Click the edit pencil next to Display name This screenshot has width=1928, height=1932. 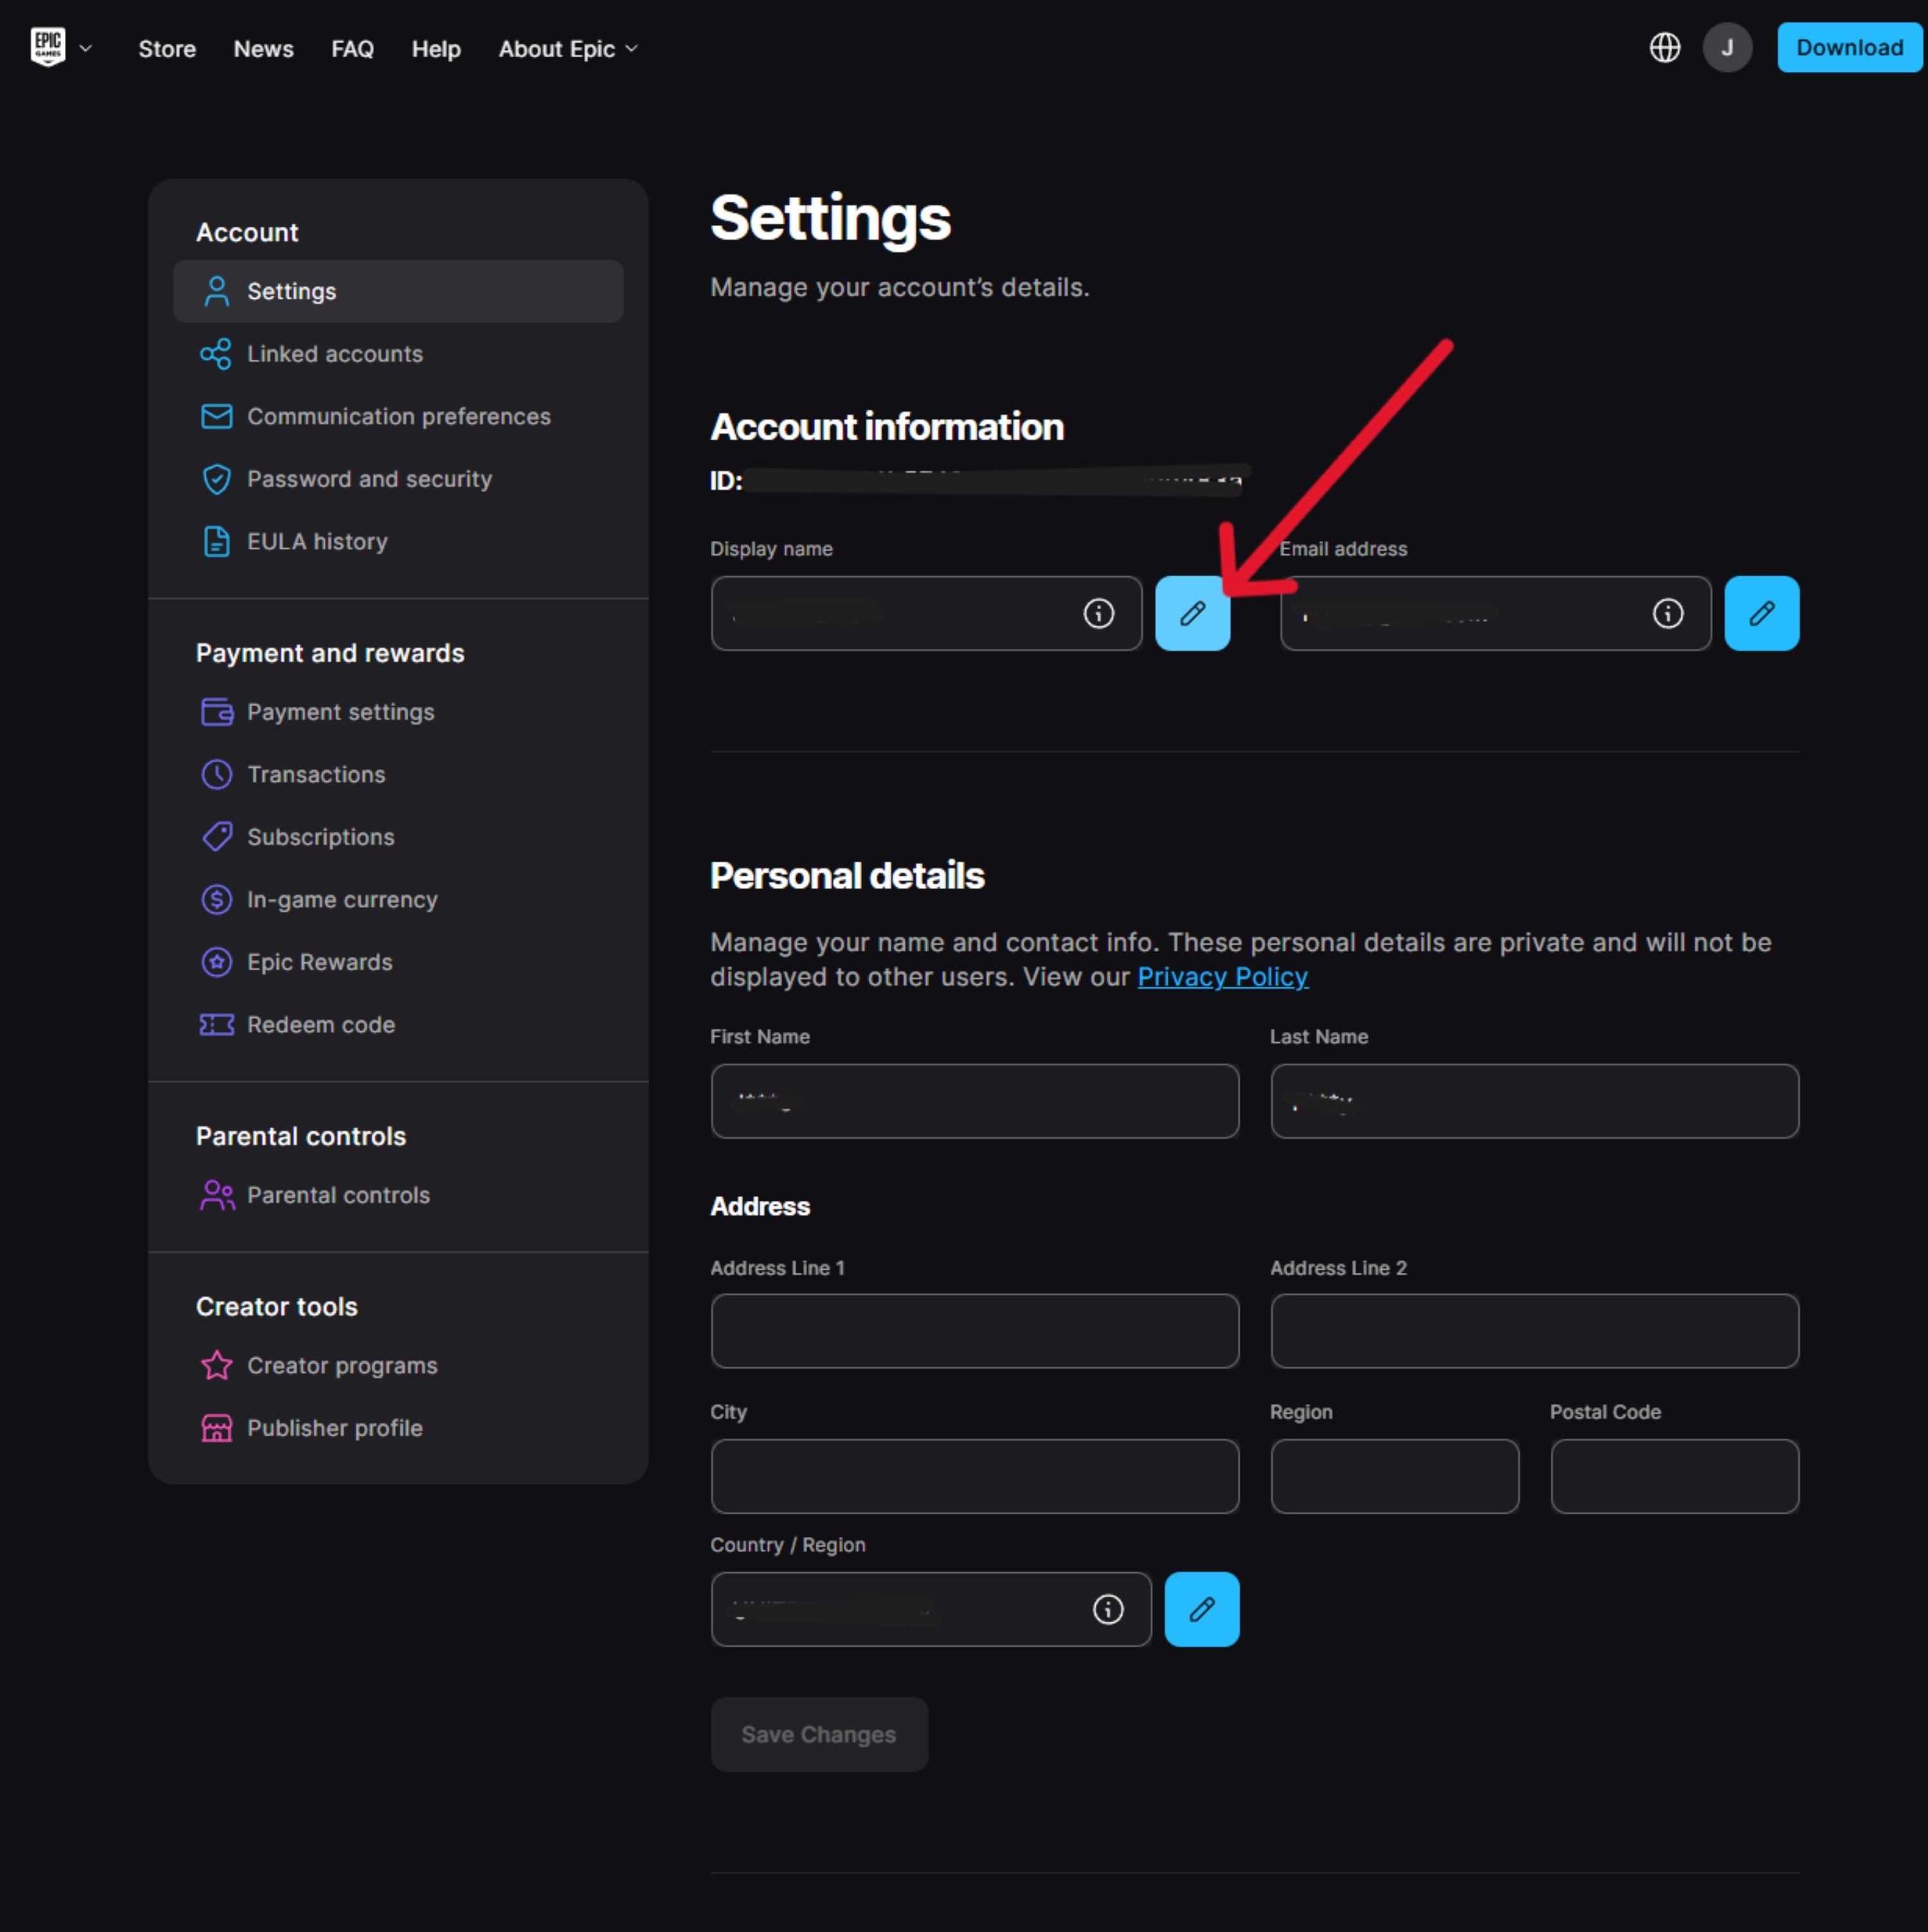coord(1192,613)
